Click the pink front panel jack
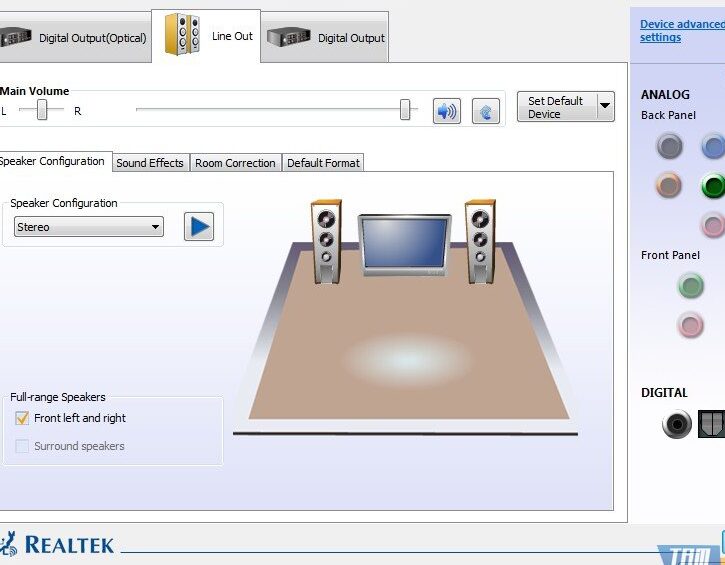 coord(690,325)
